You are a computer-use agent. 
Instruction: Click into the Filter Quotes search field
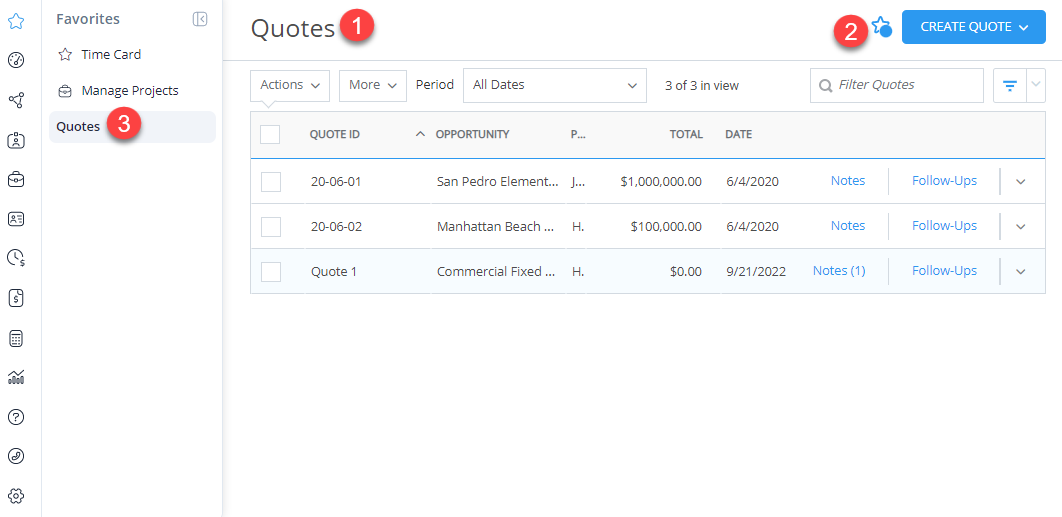pos(897,85)
